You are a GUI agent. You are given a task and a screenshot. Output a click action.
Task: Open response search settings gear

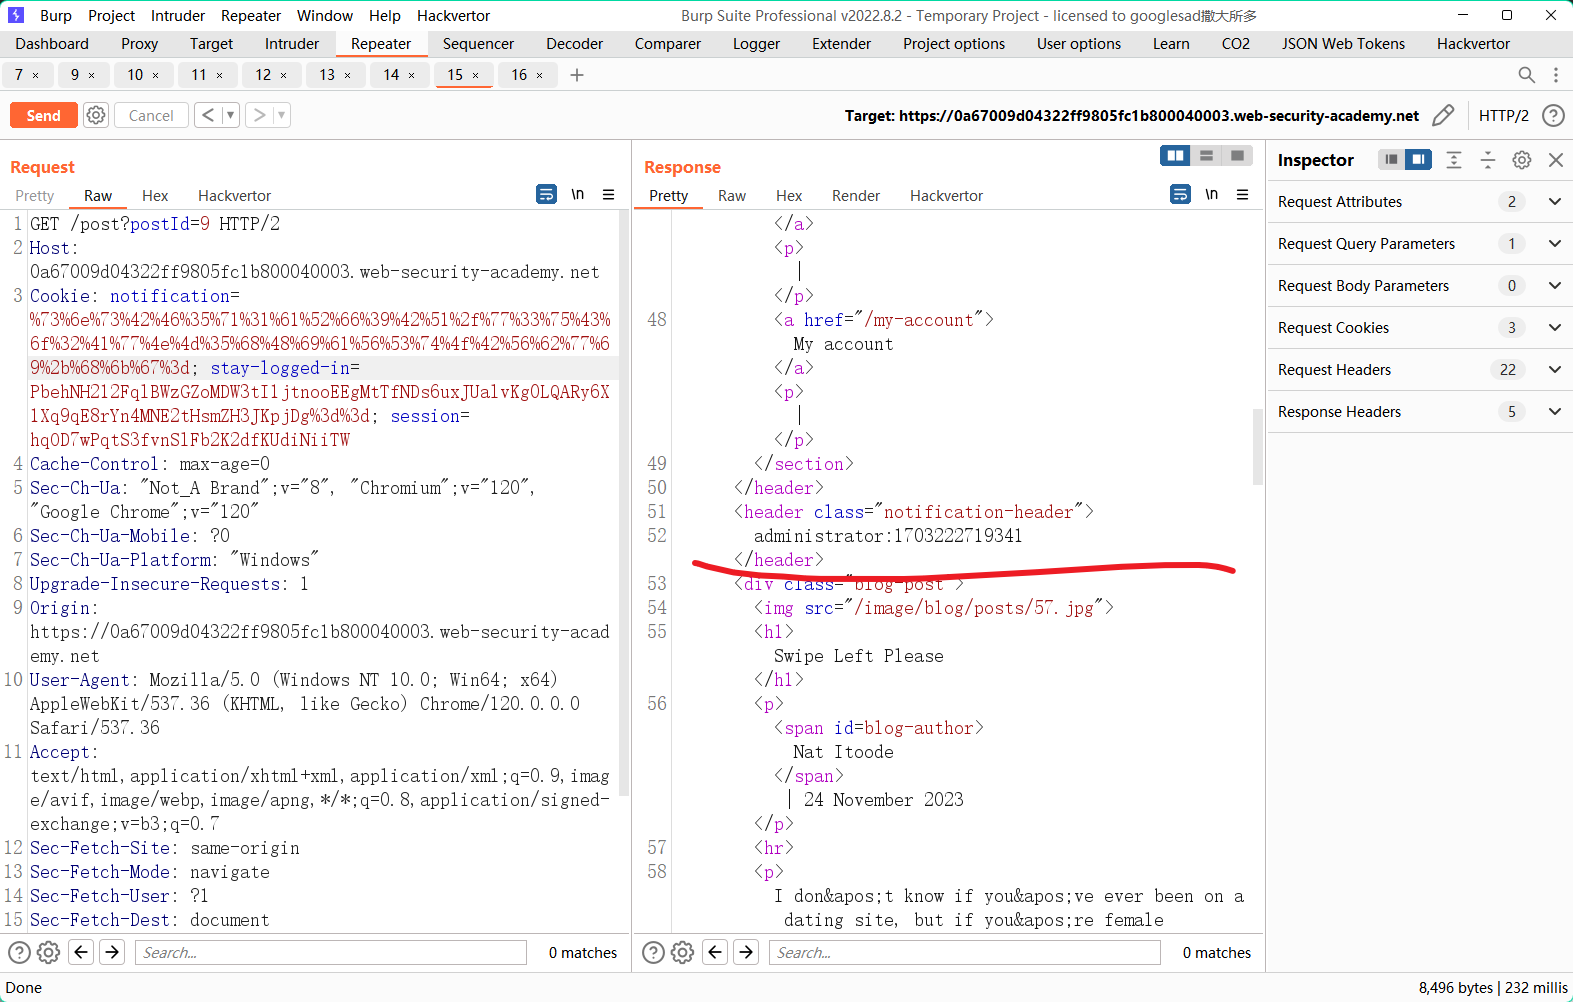point(683,952)
